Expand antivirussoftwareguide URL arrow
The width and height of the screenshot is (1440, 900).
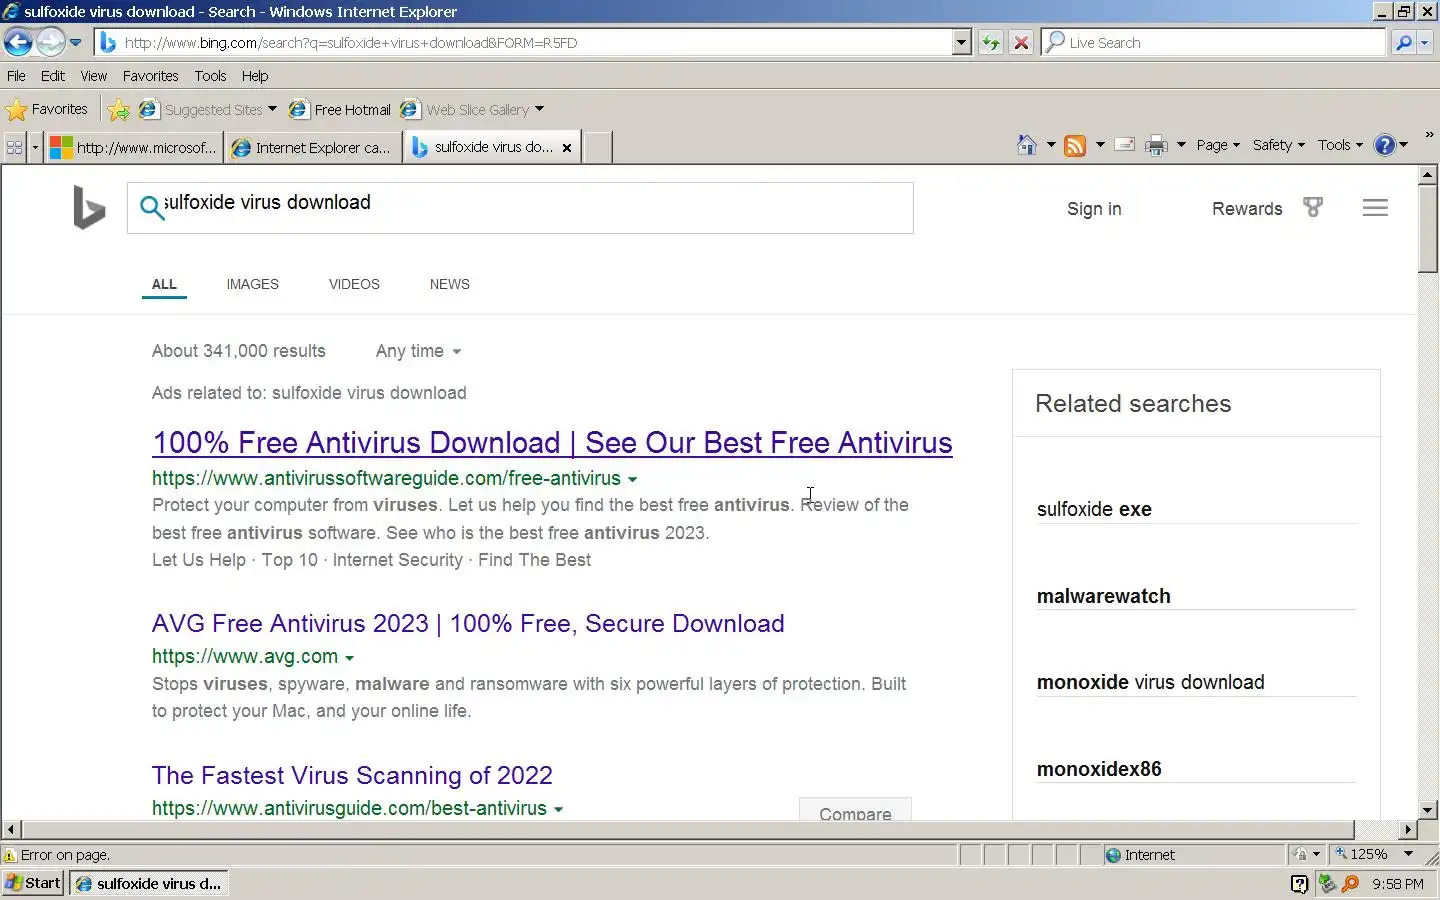coord(632,479)
